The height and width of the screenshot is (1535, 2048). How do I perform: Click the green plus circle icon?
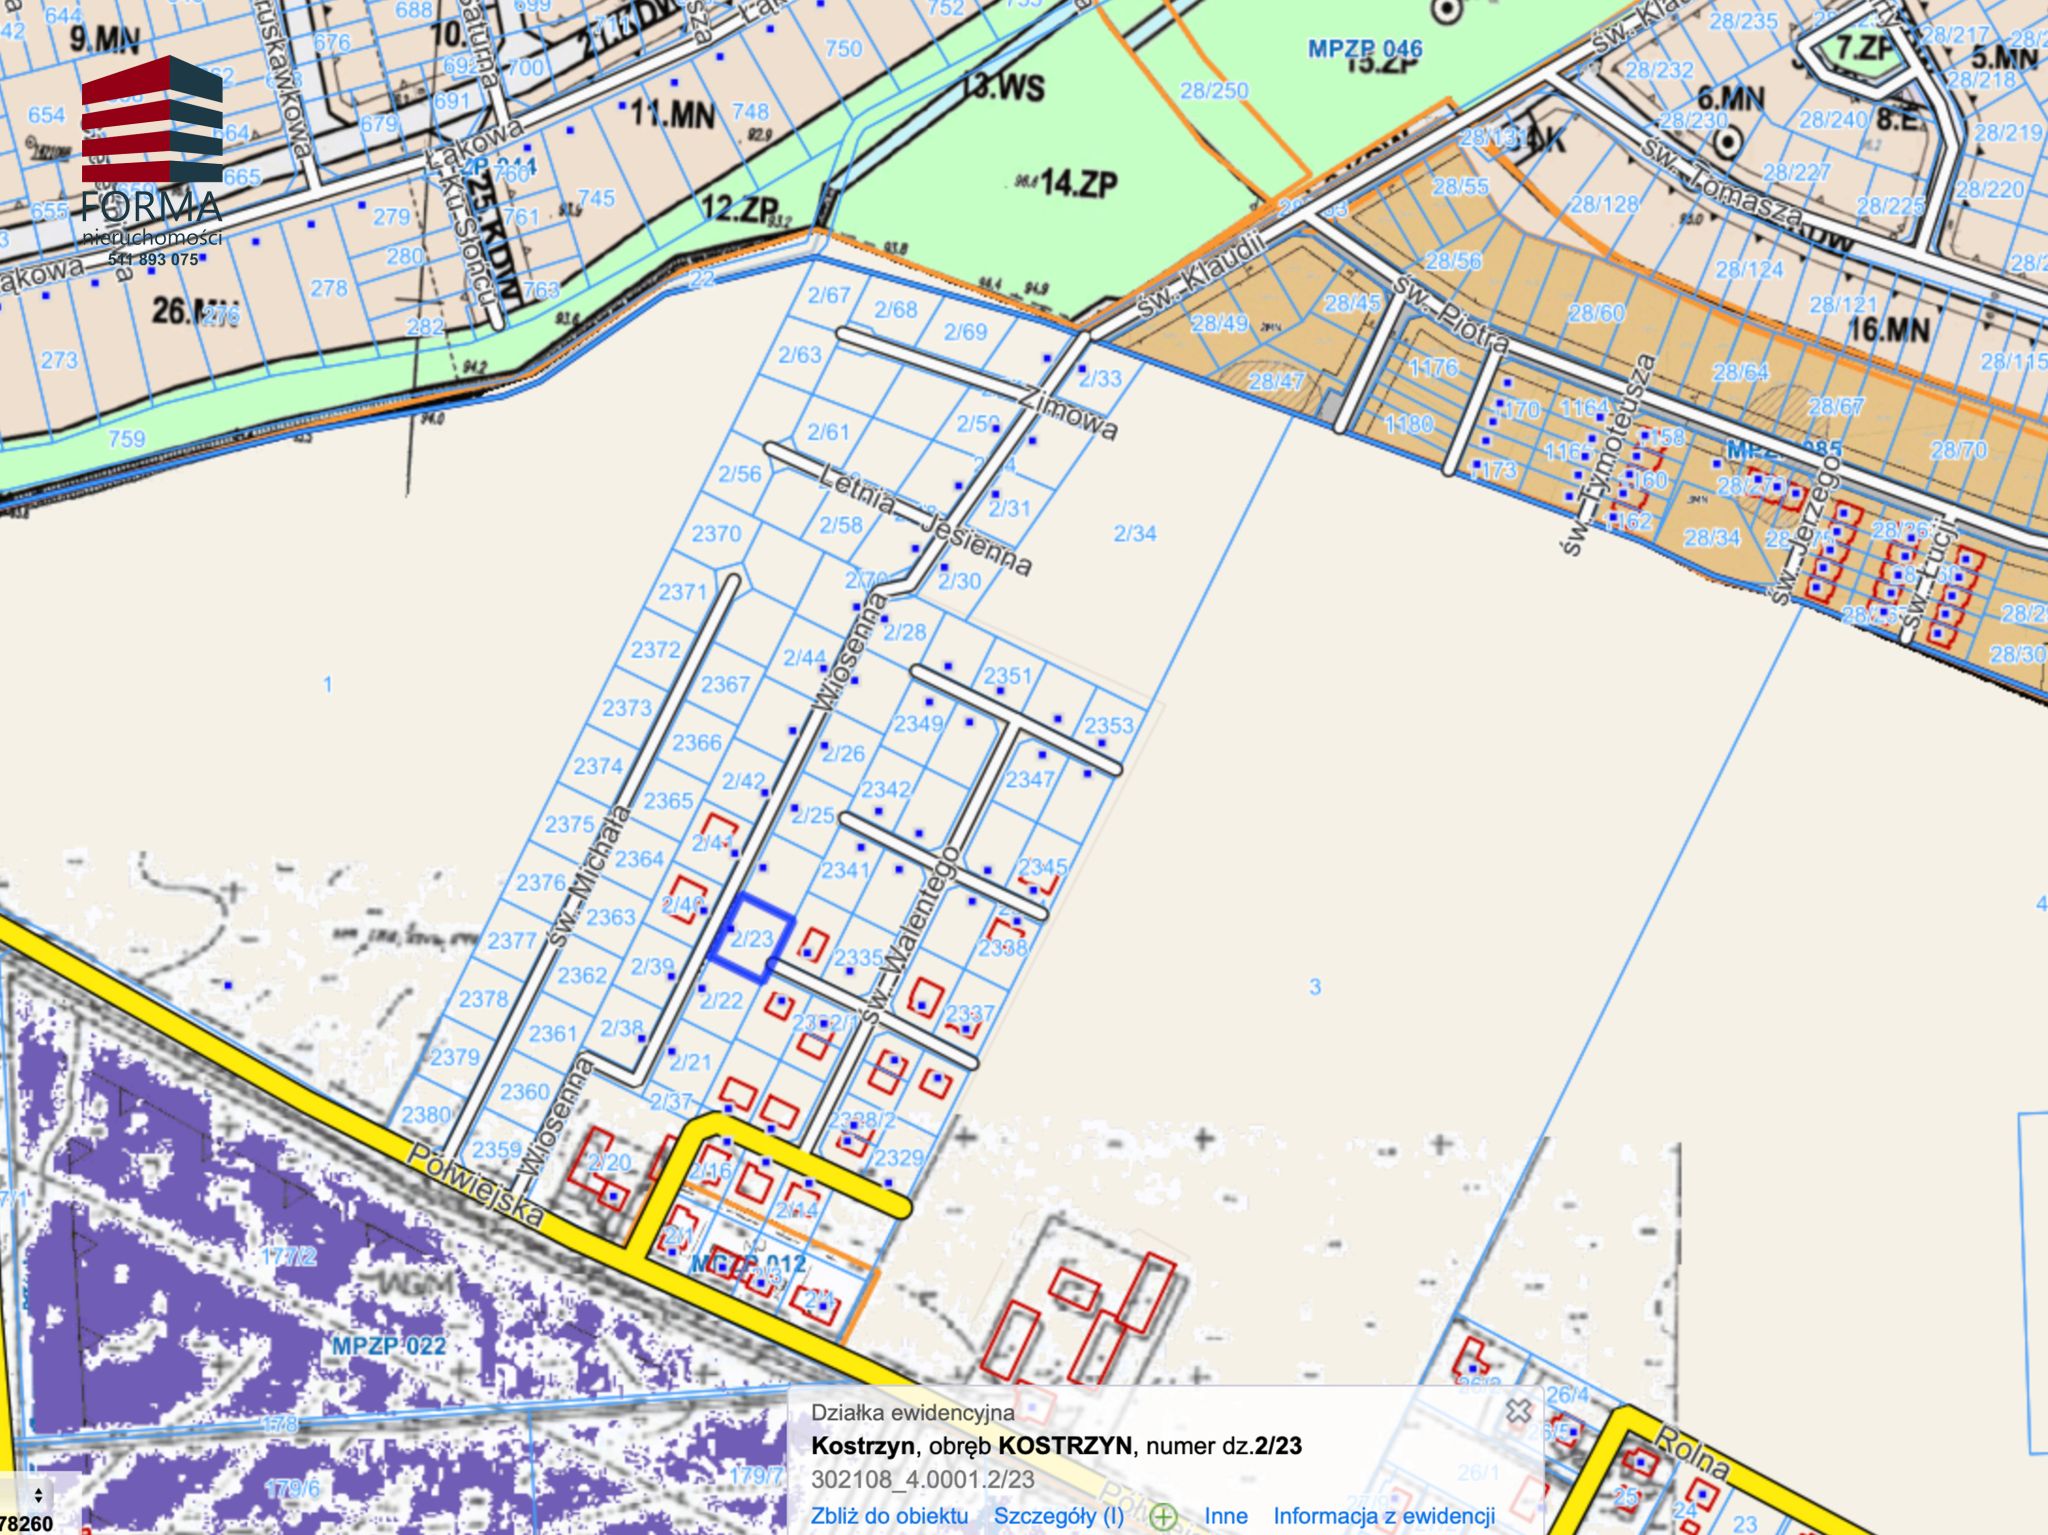[x=1163, y=1516]
